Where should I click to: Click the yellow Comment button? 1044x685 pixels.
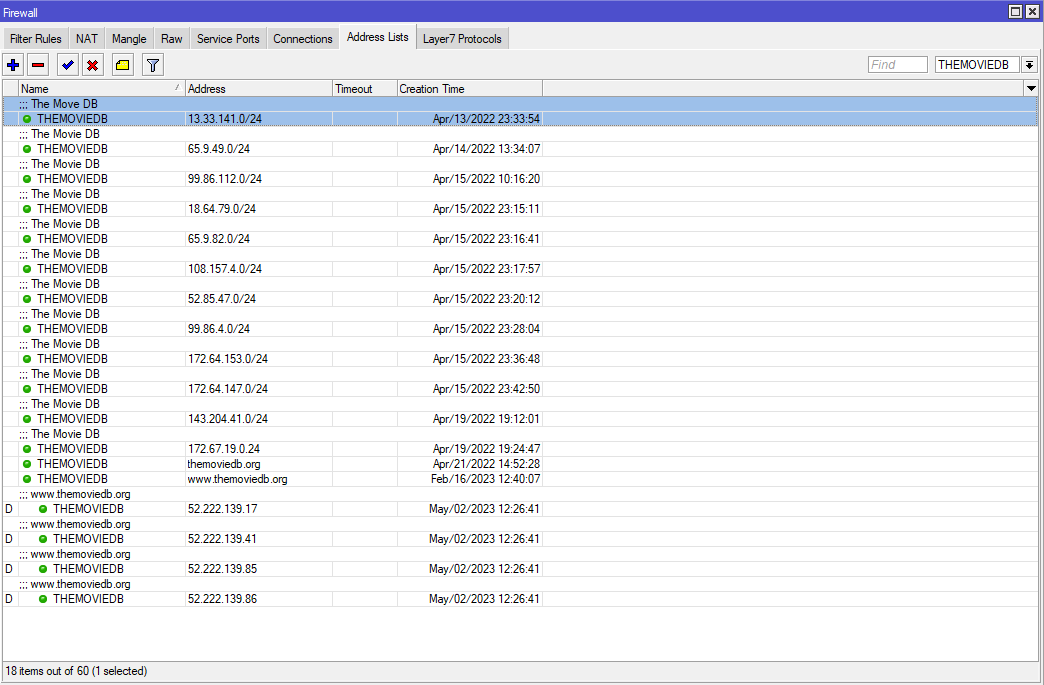click(122, 65)
